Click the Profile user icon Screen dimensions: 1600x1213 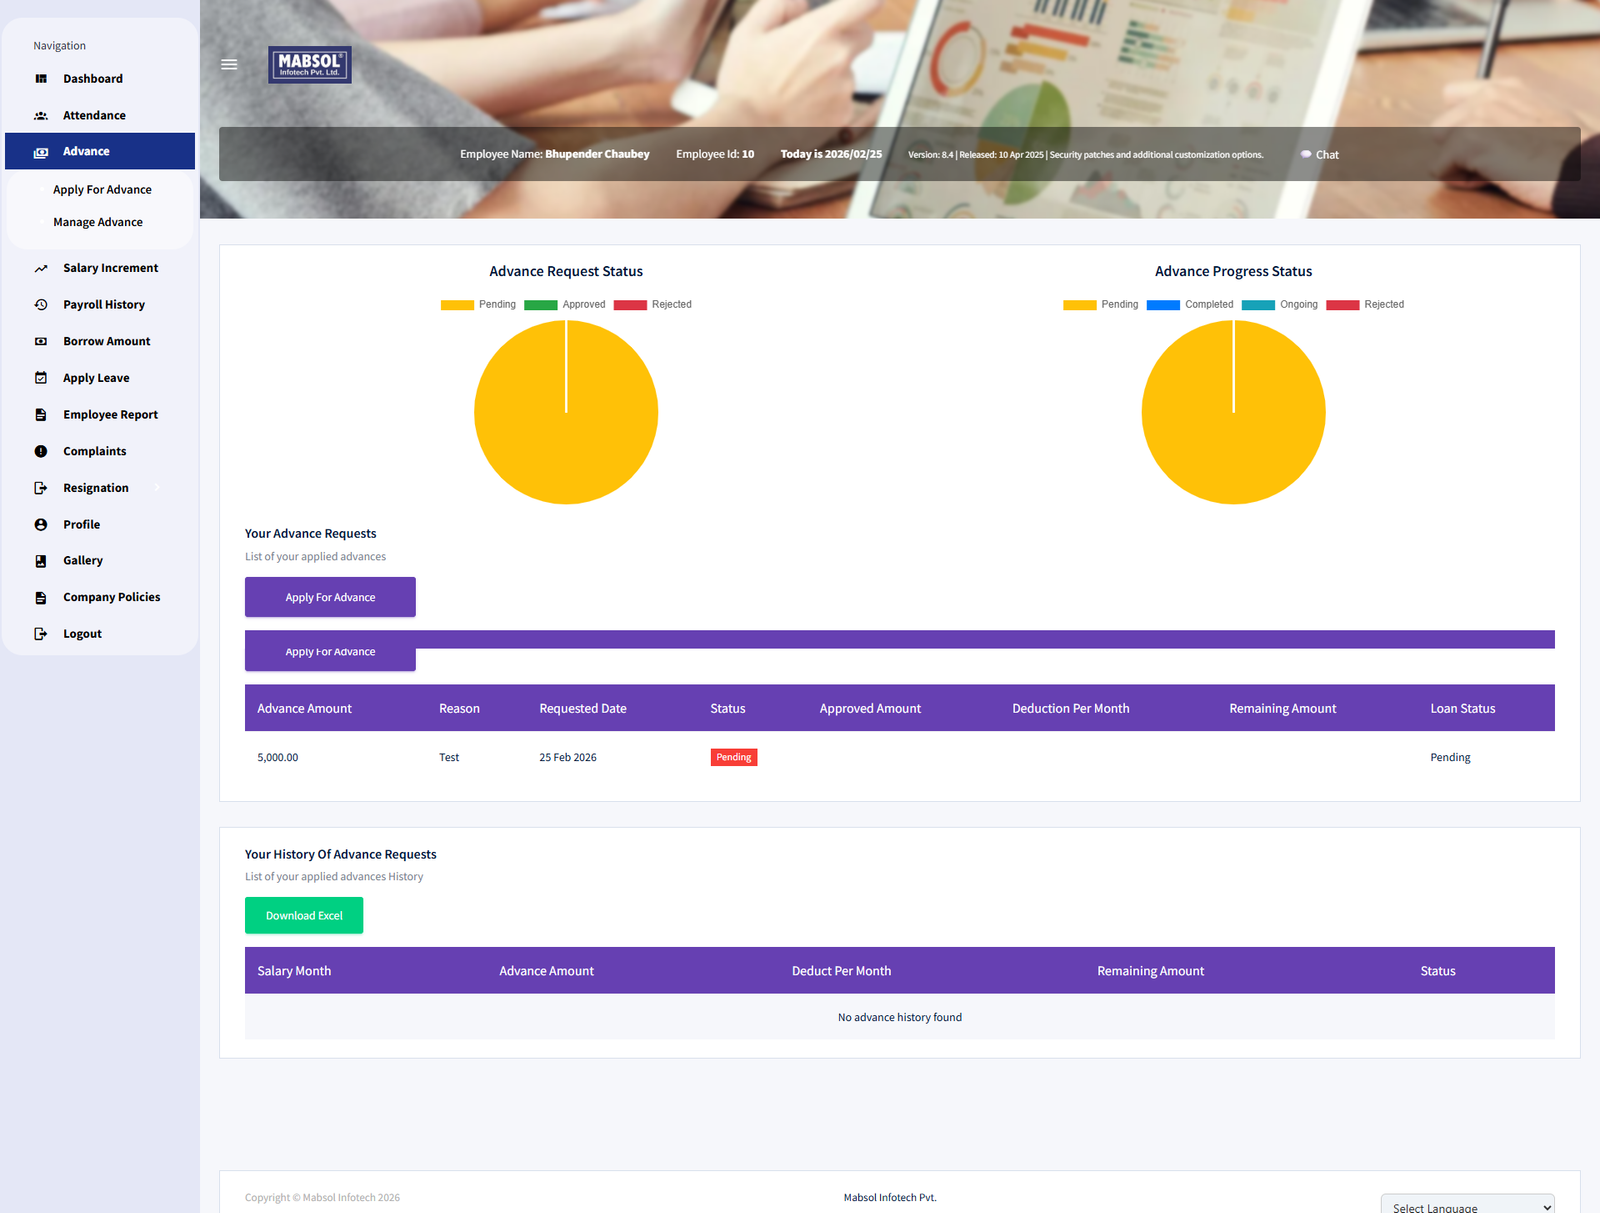click(x=41, y=525)
